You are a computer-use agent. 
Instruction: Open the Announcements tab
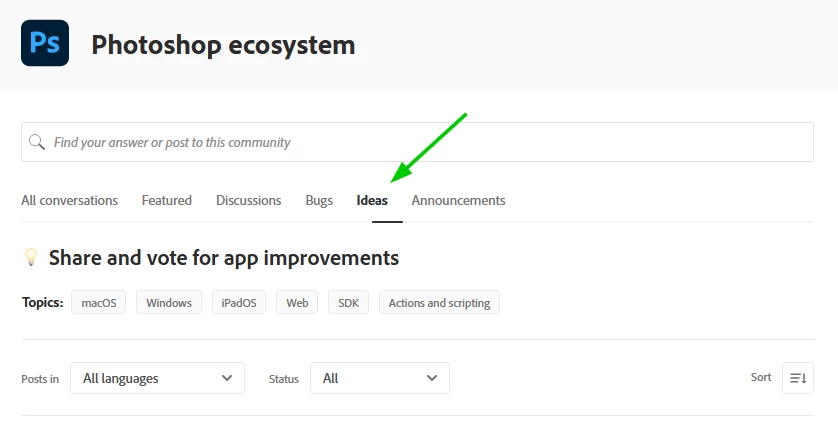(x=459, y=200)
